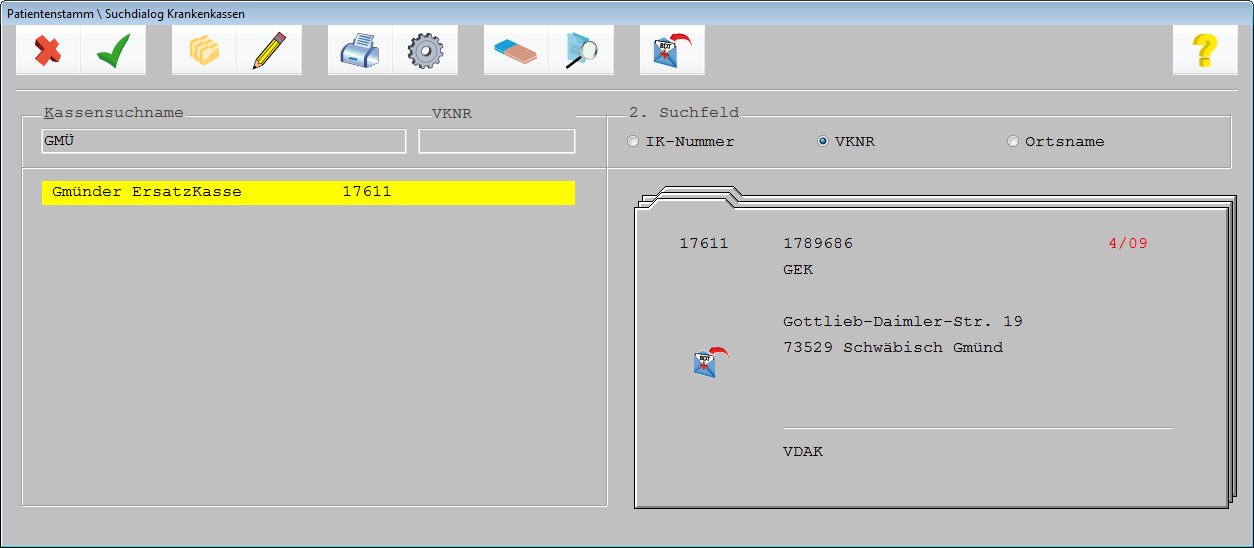1254x548 pixels.
Task: Clear fields with the eraser icon
Action: click(516, 50)
